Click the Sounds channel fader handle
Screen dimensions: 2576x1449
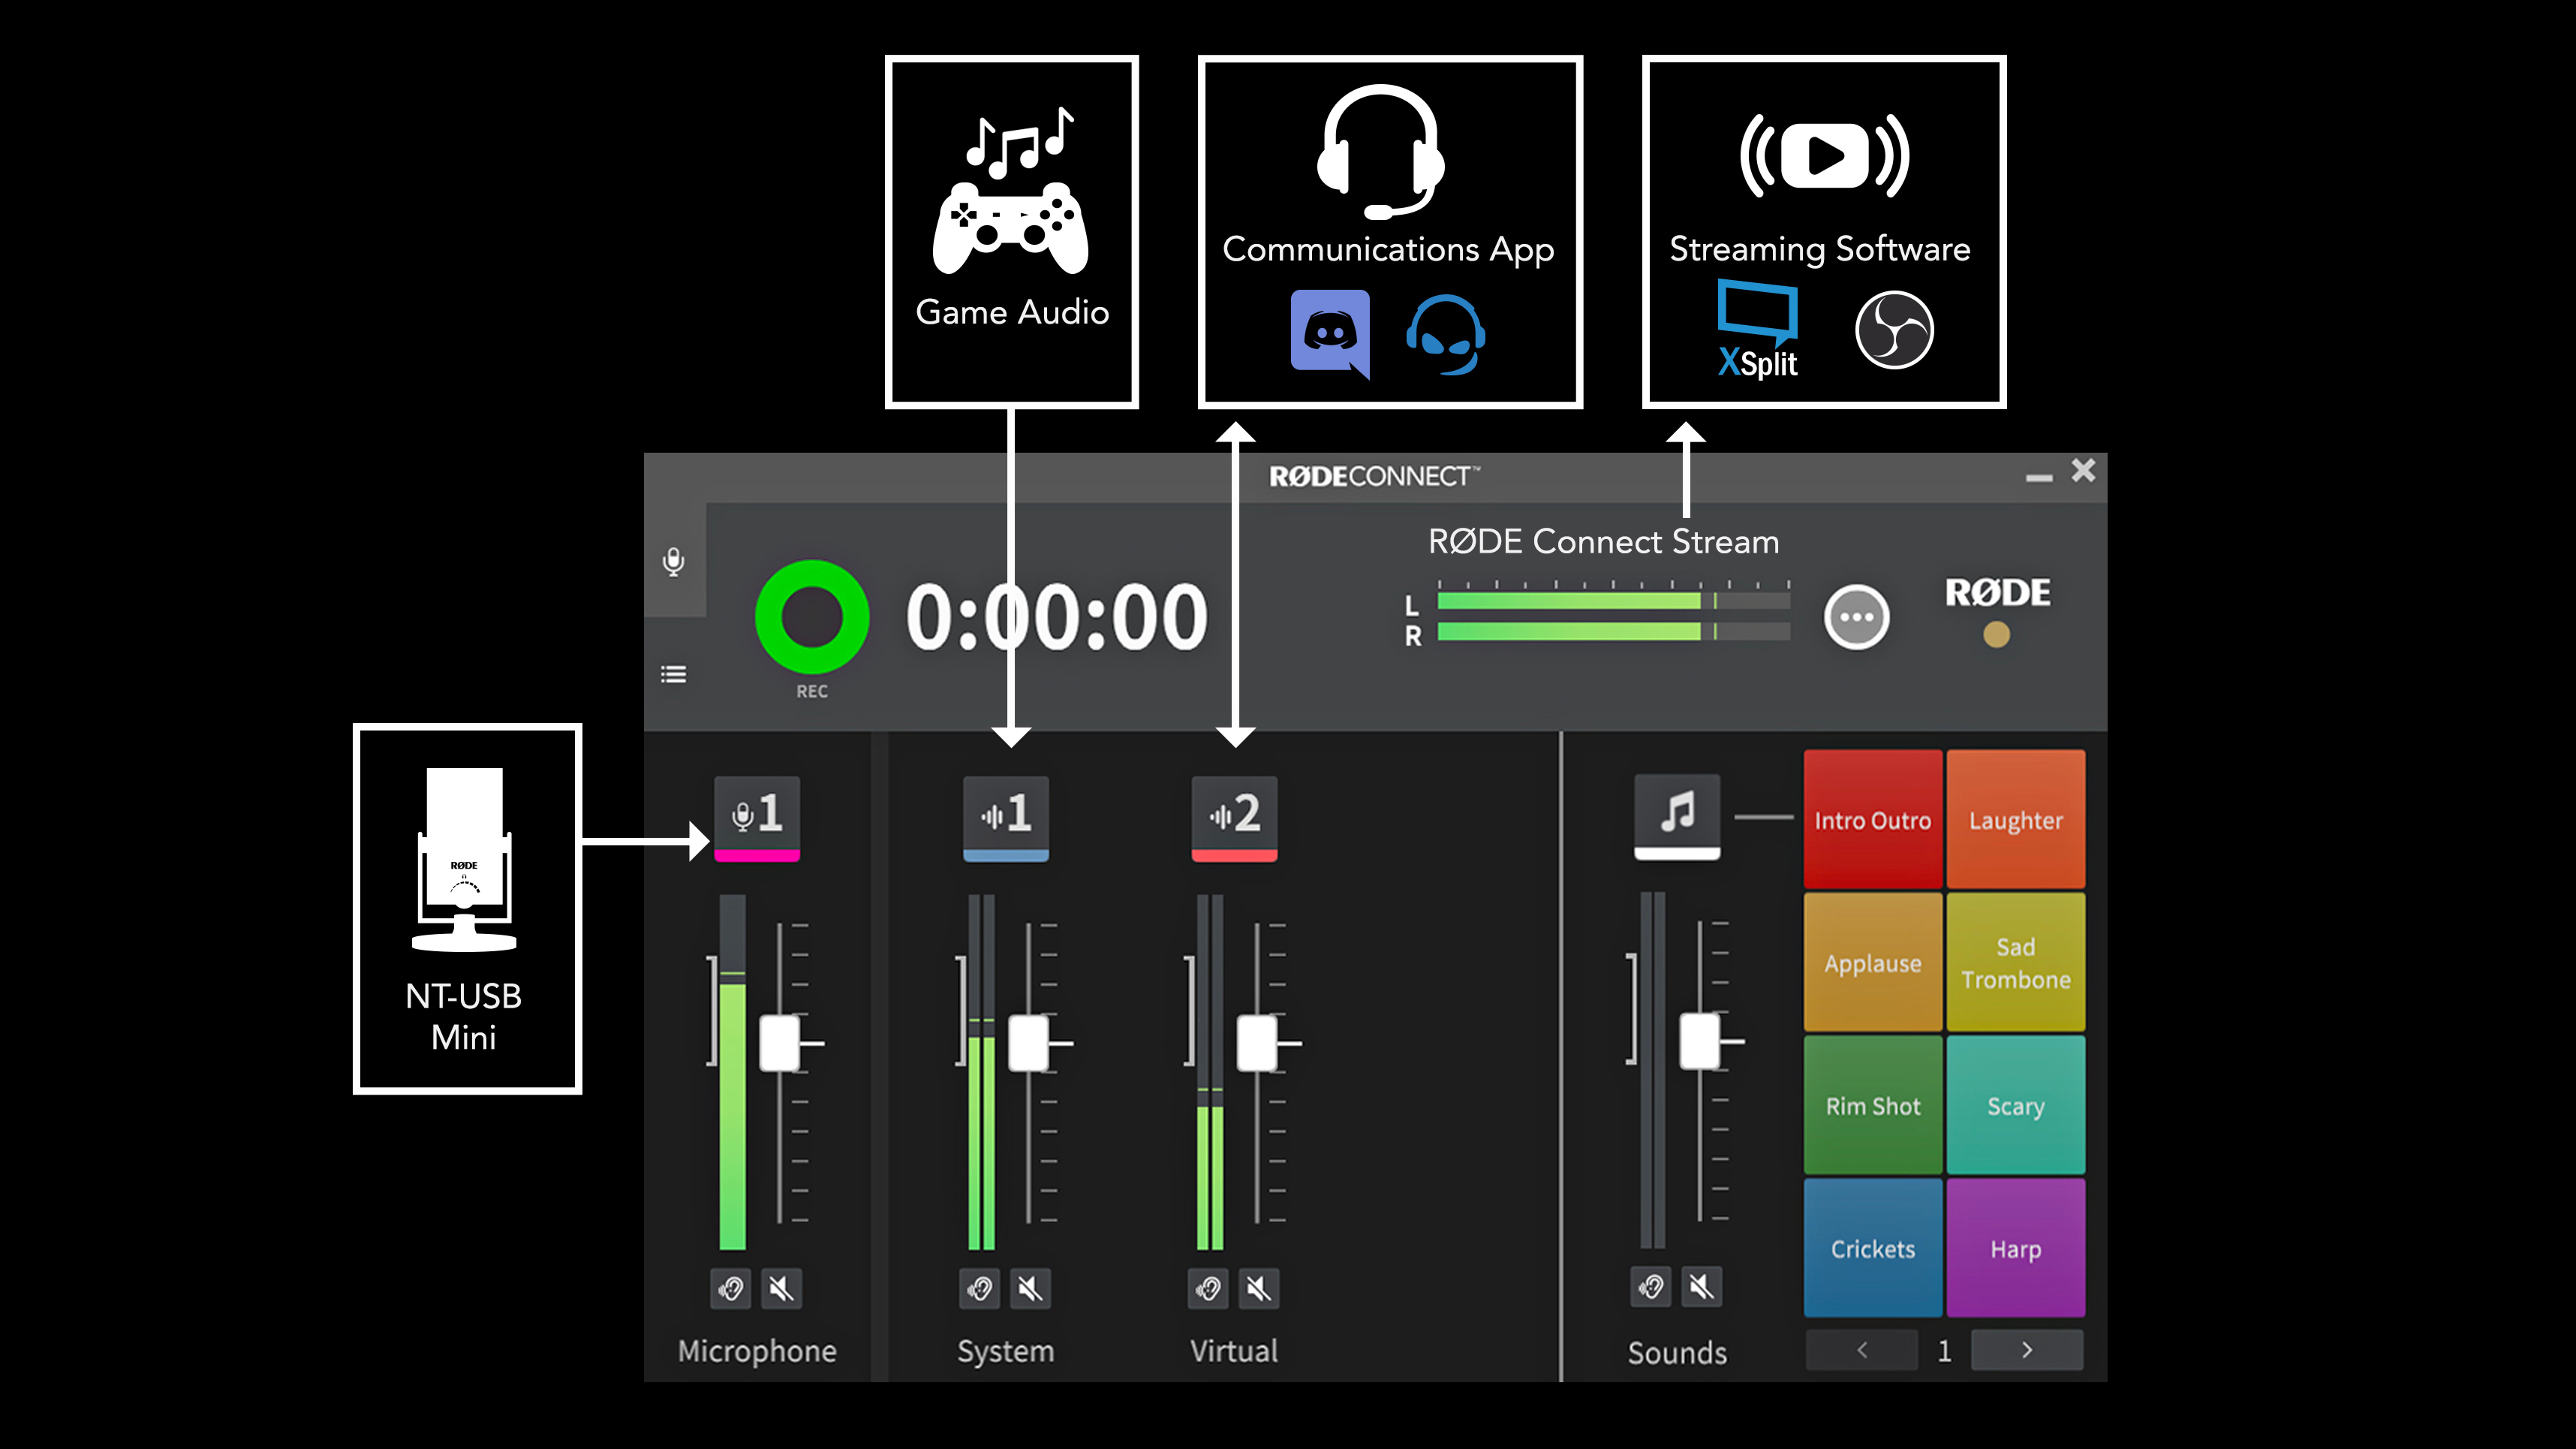pos(1700,1041)
